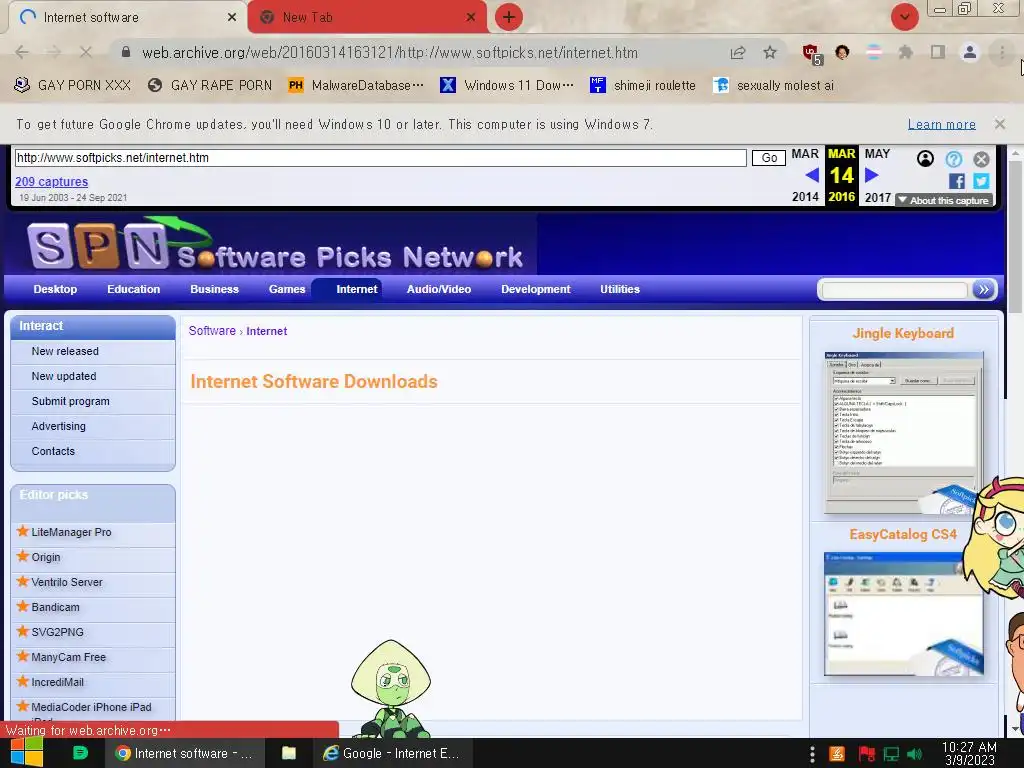Open Ventrilo Server editor pick
Screen dimensions: 1024x768
(x=67, y=582)
